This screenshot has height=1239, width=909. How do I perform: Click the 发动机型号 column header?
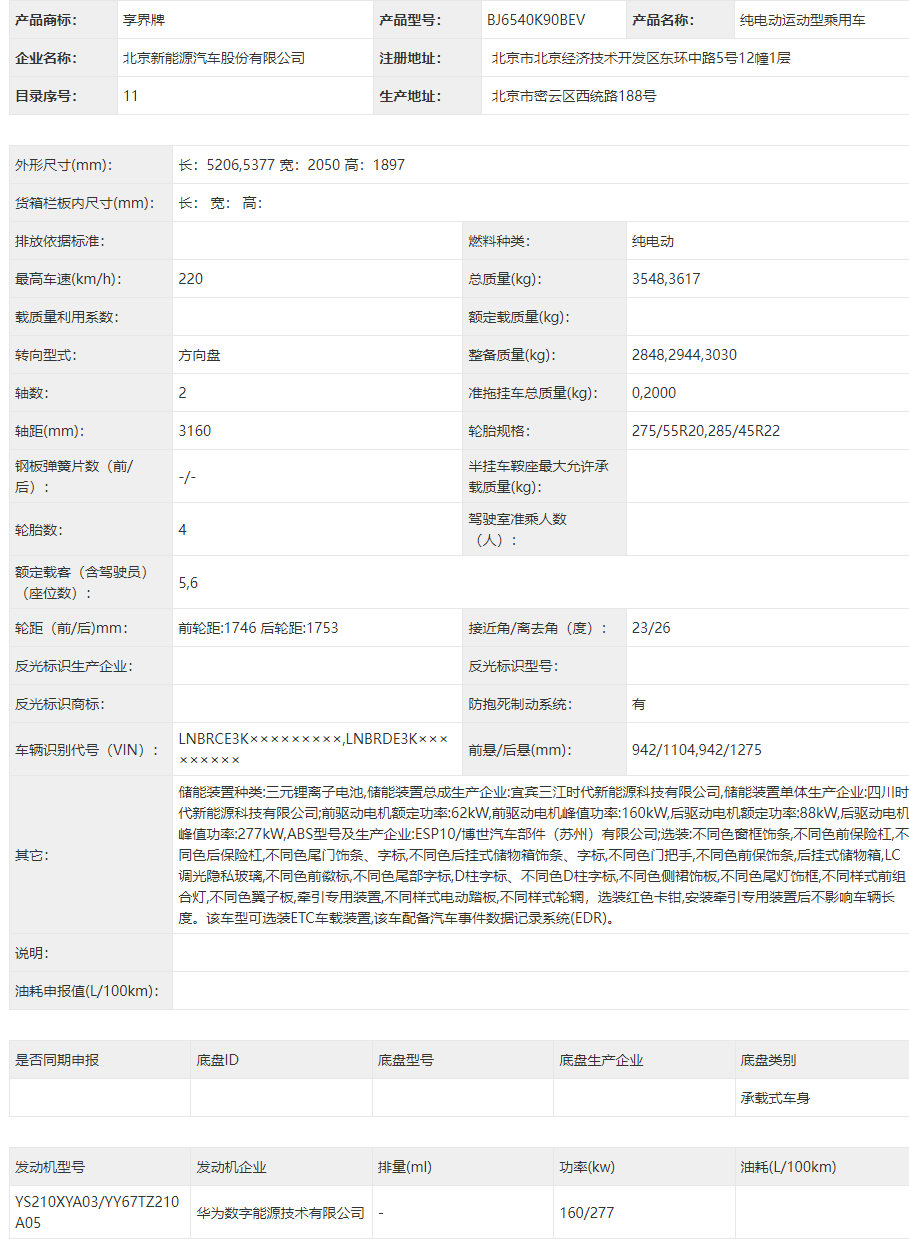[50, 1167]
